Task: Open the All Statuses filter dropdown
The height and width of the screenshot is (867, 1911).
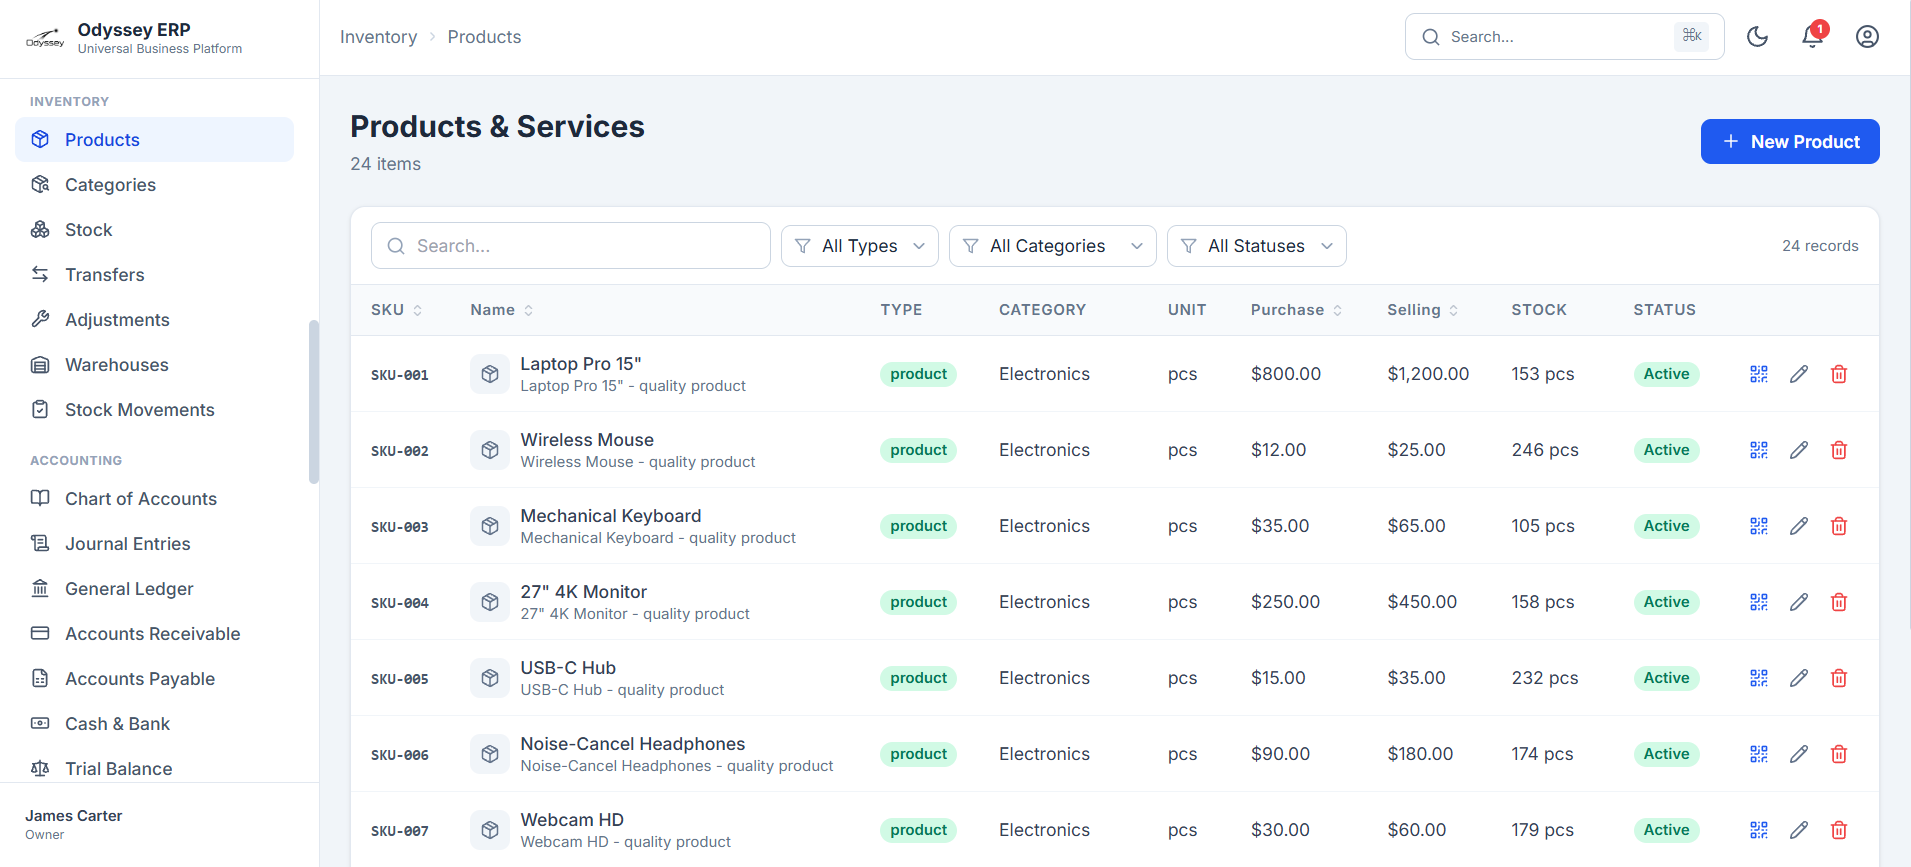Action: pos(1257,246)
